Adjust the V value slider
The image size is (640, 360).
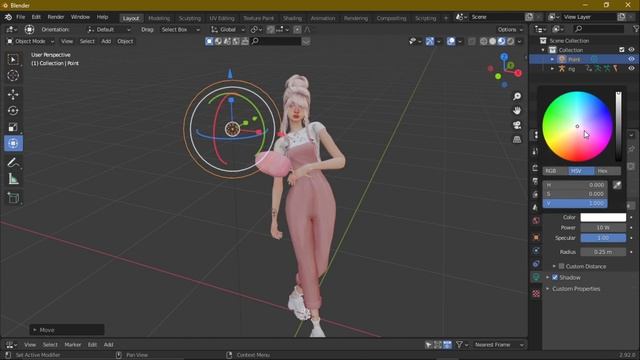[575, 203]
